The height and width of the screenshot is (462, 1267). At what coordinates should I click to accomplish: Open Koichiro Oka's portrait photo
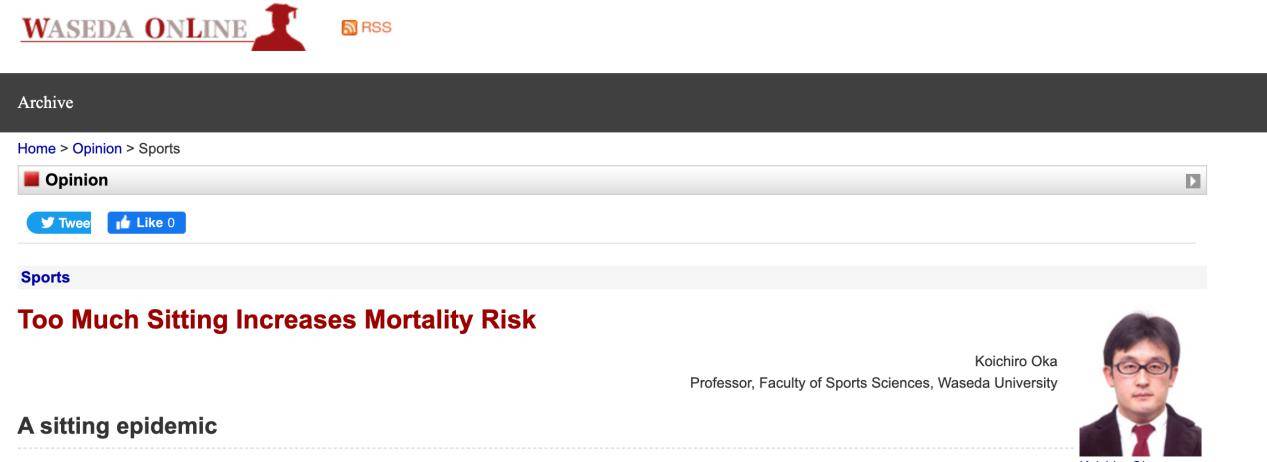(x=1140, y=385)
